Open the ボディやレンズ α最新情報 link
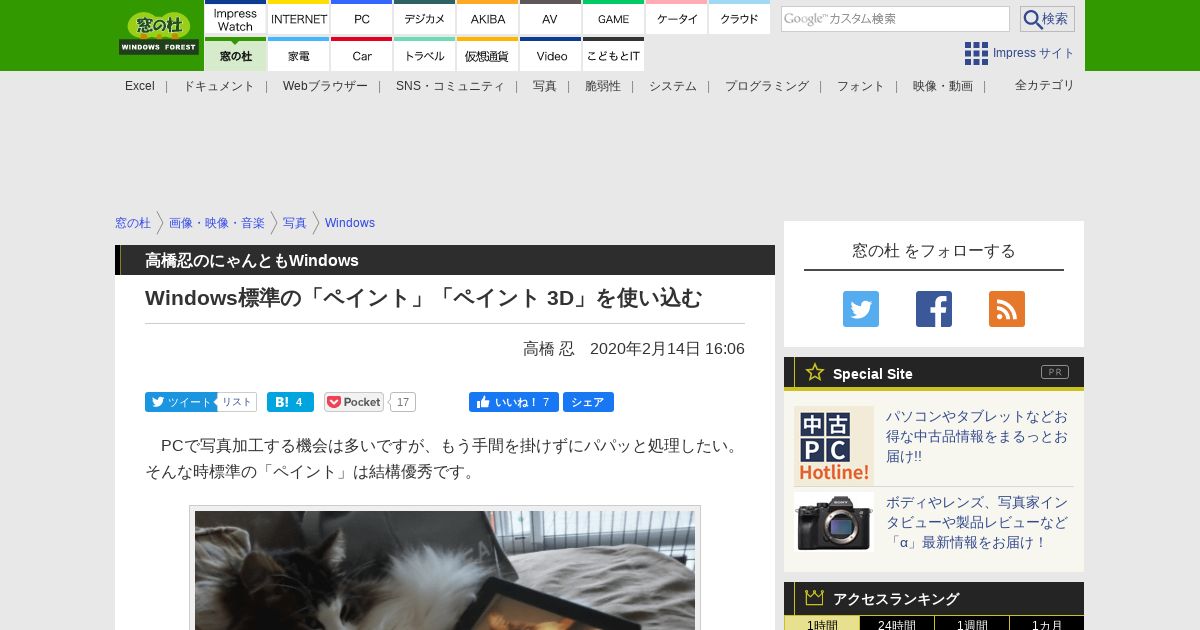The height and width of the screenshot is (630, 1200). (977, 522)
